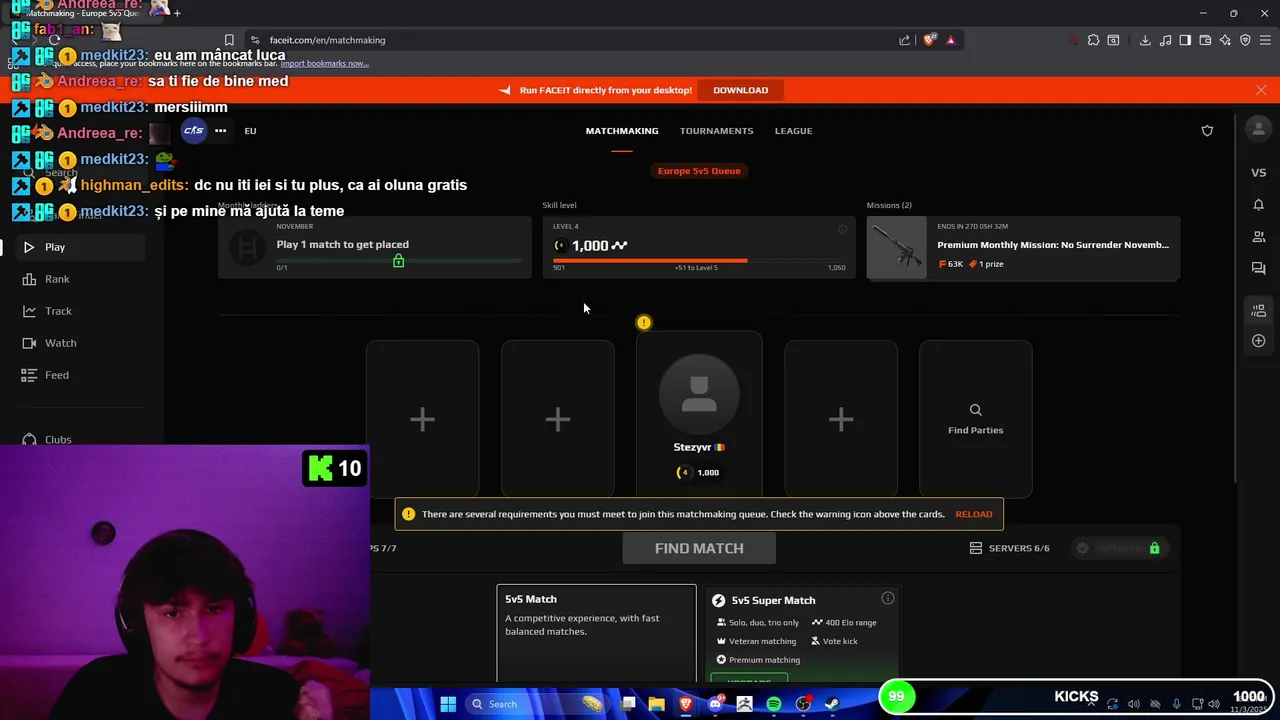
Task: Open Feed in the sidebar
Action: (x=57, y=375)
